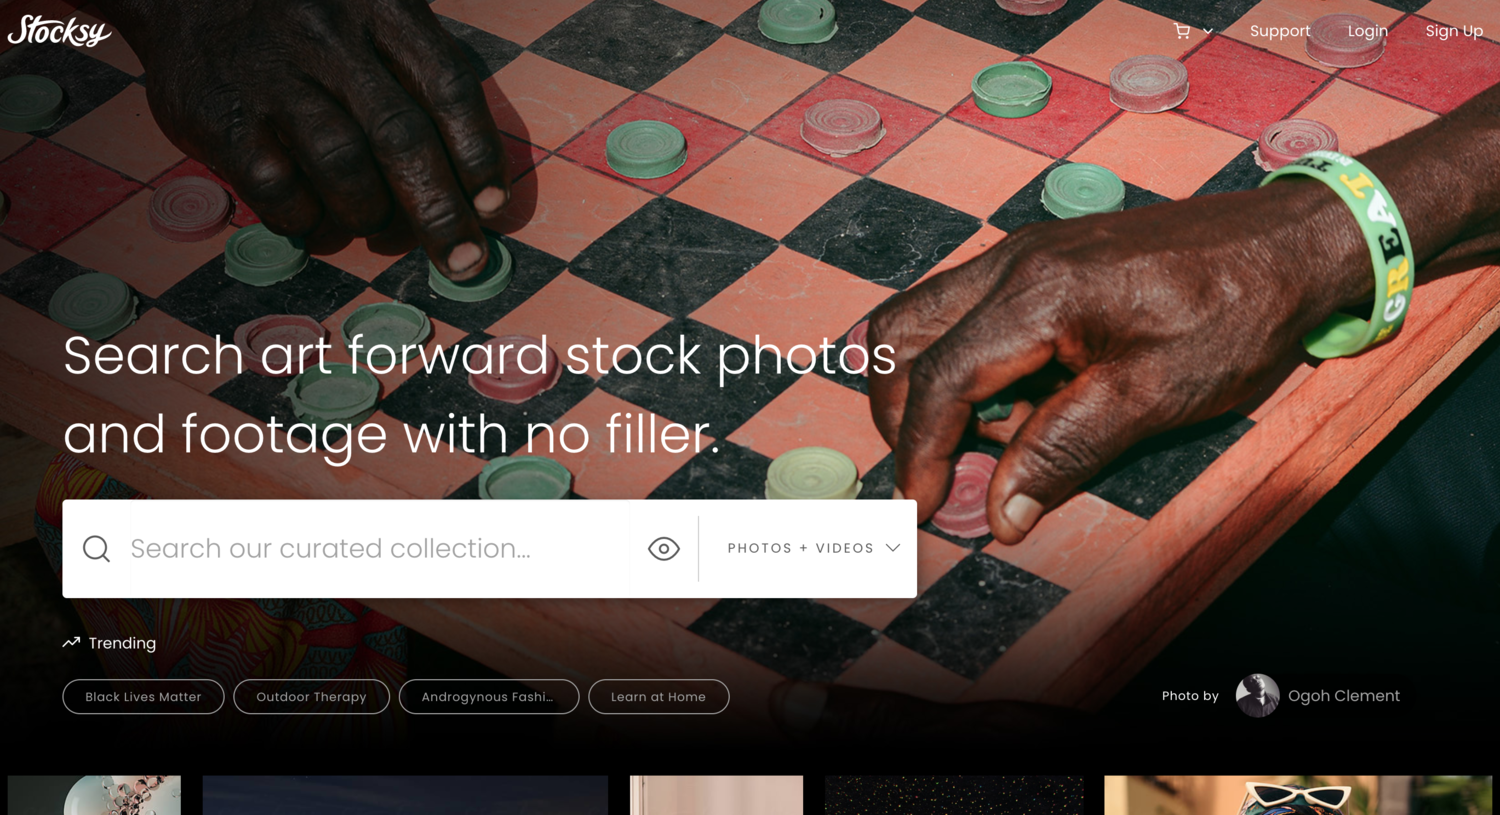Open the Support menu item

pos(1280,31)
